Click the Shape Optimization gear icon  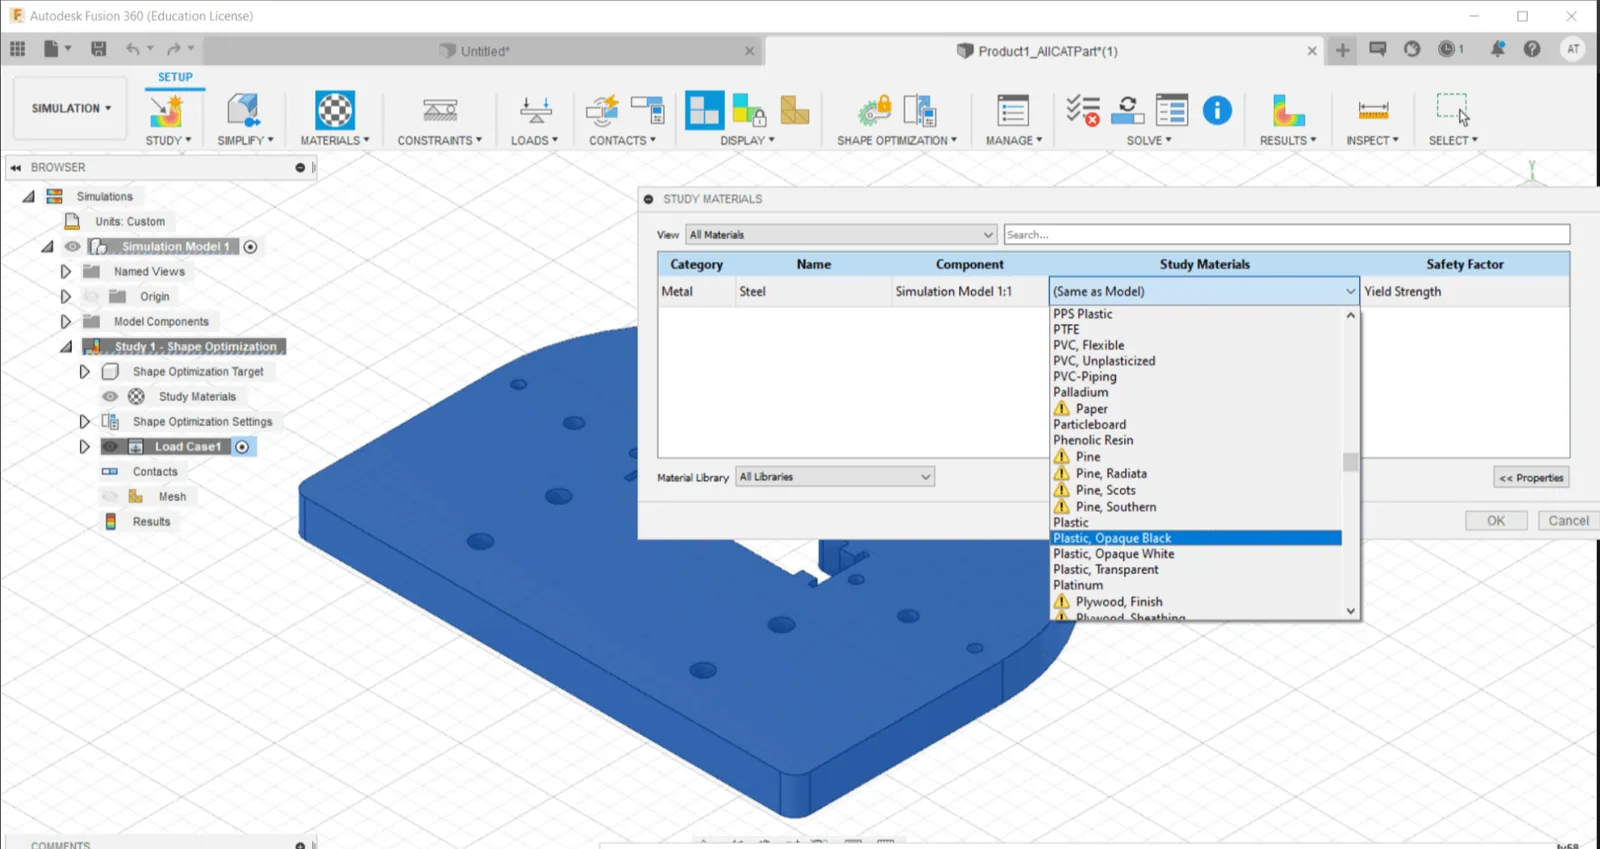coord(874,110)
